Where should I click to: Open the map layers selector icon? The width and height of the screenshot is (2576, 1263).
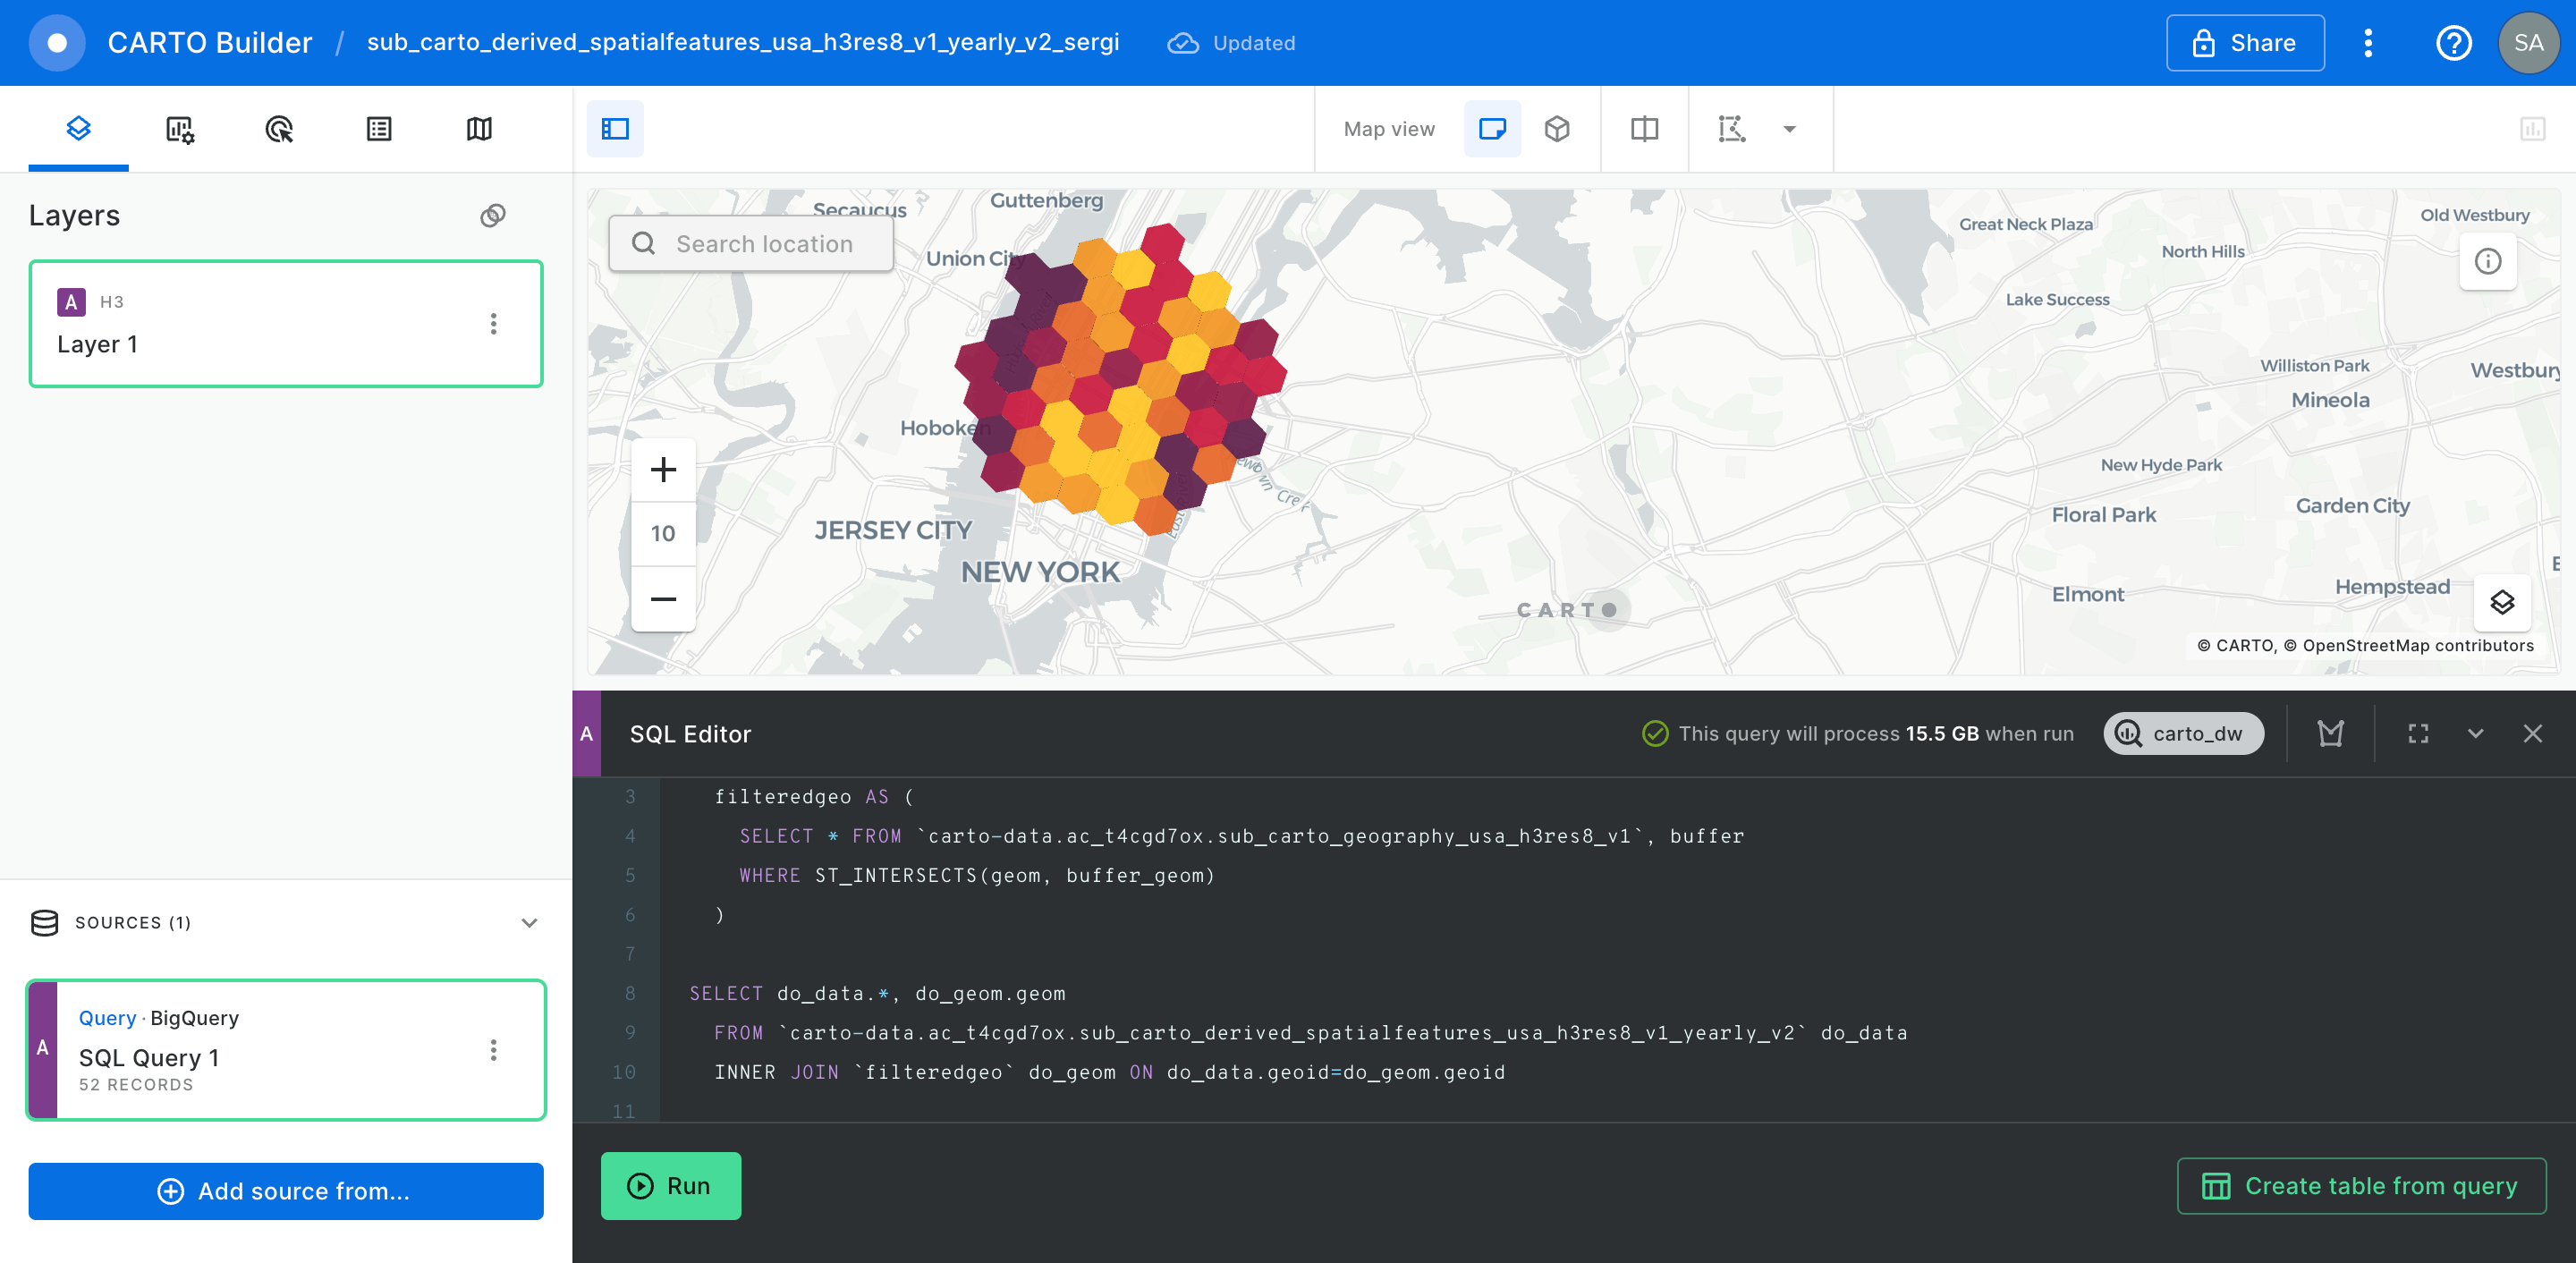point(2501,602)
